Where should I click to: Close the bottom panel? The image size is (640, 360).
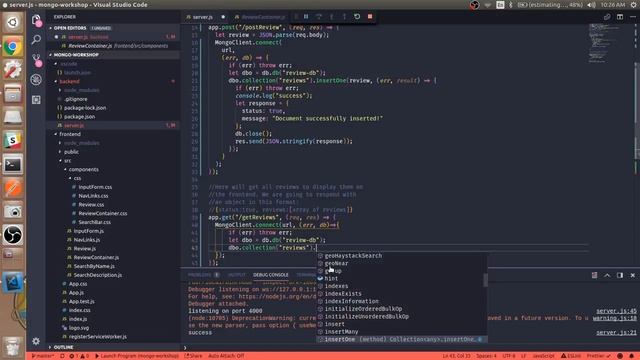tap(633, 275)
